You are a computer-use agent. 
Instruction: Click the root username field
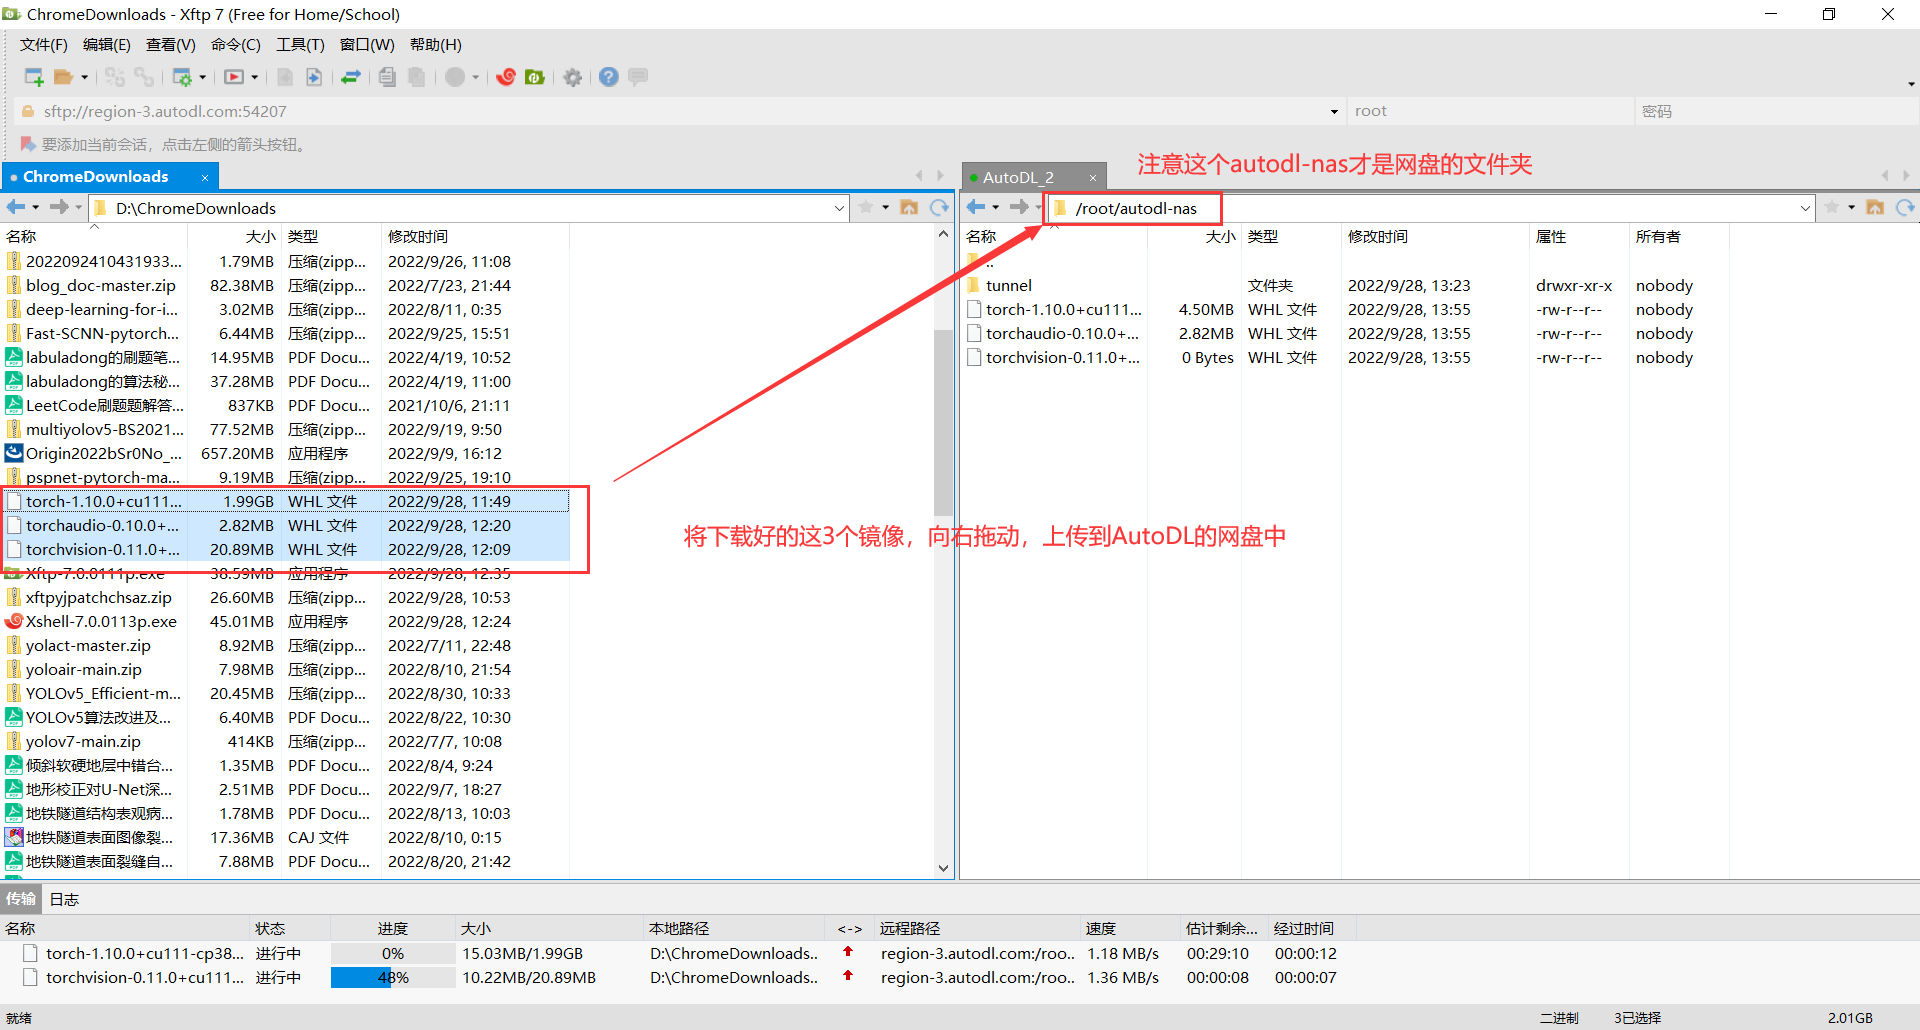pos(1490,111)
